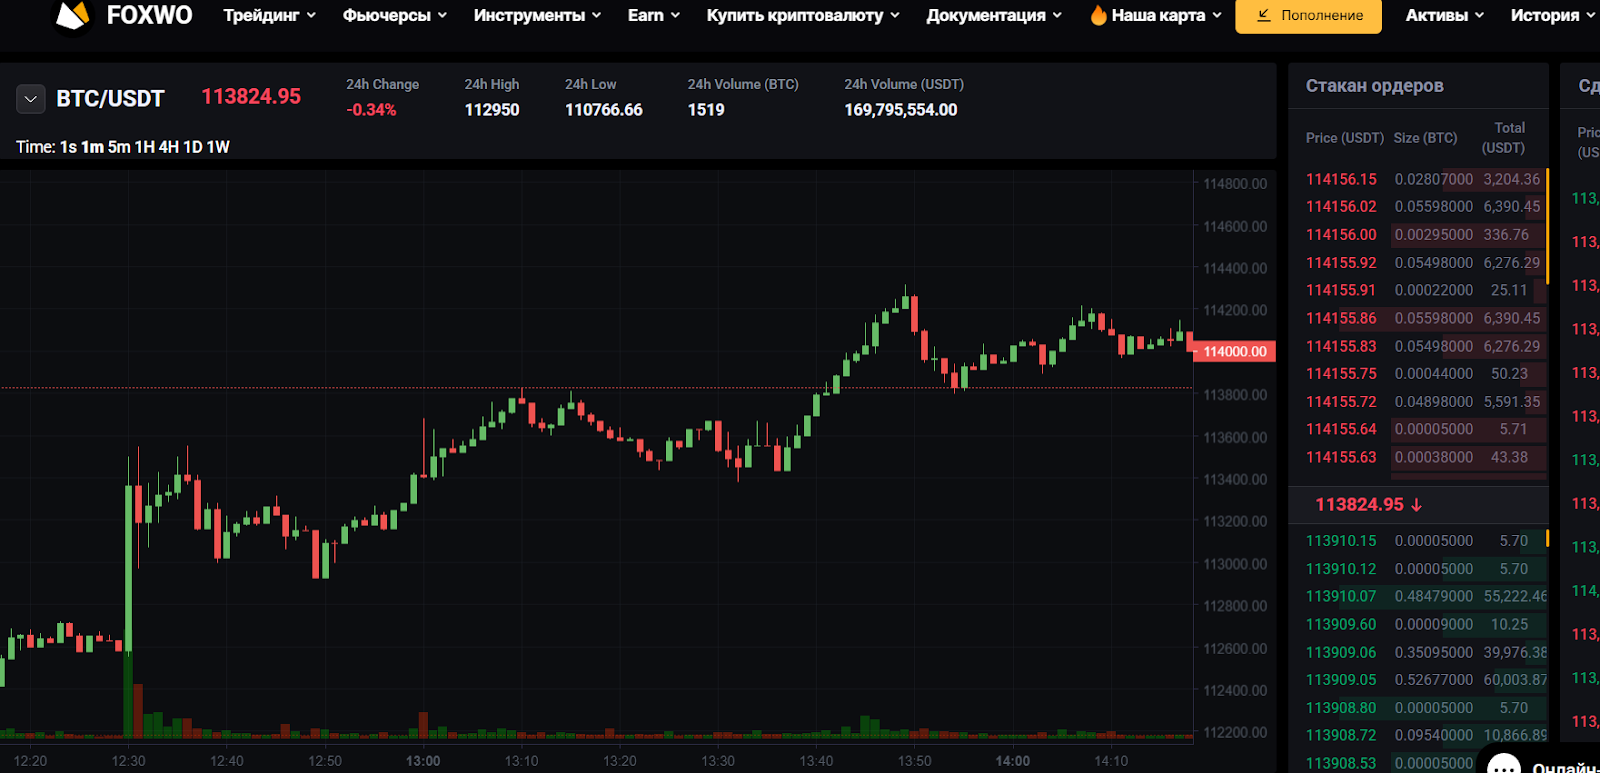This screenshot has width=1600, height=773.
Task: Select bid price 113910.07 in order book
Action: (x=1341, y=596)
